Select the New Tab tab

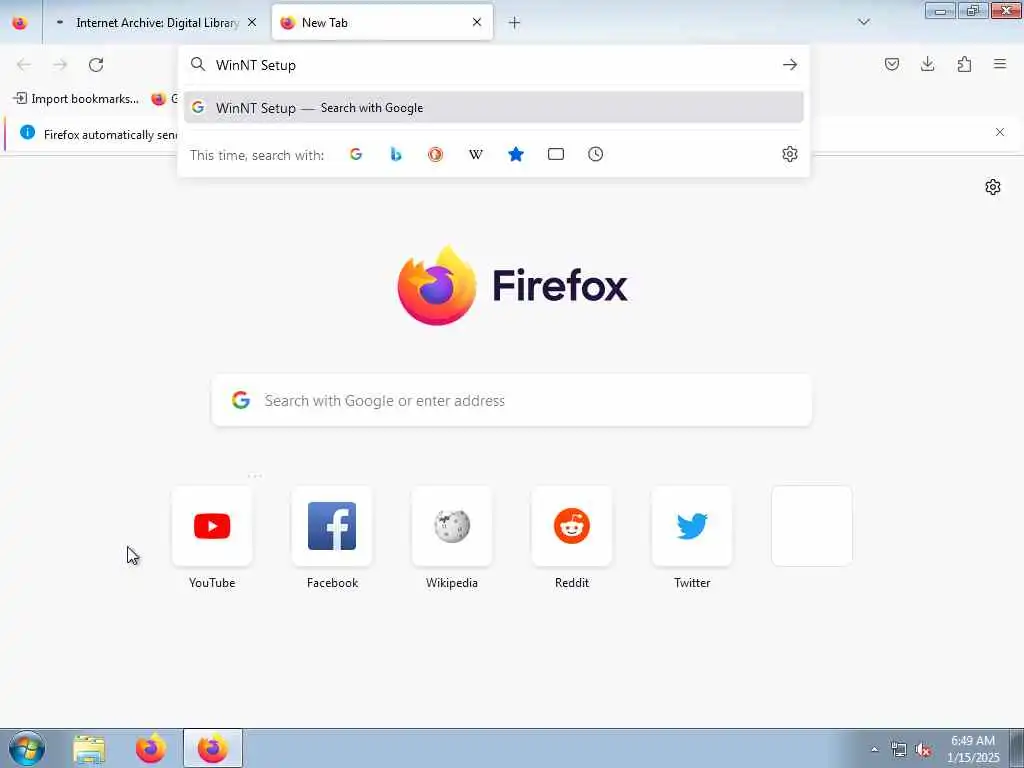tap(382, 23)
